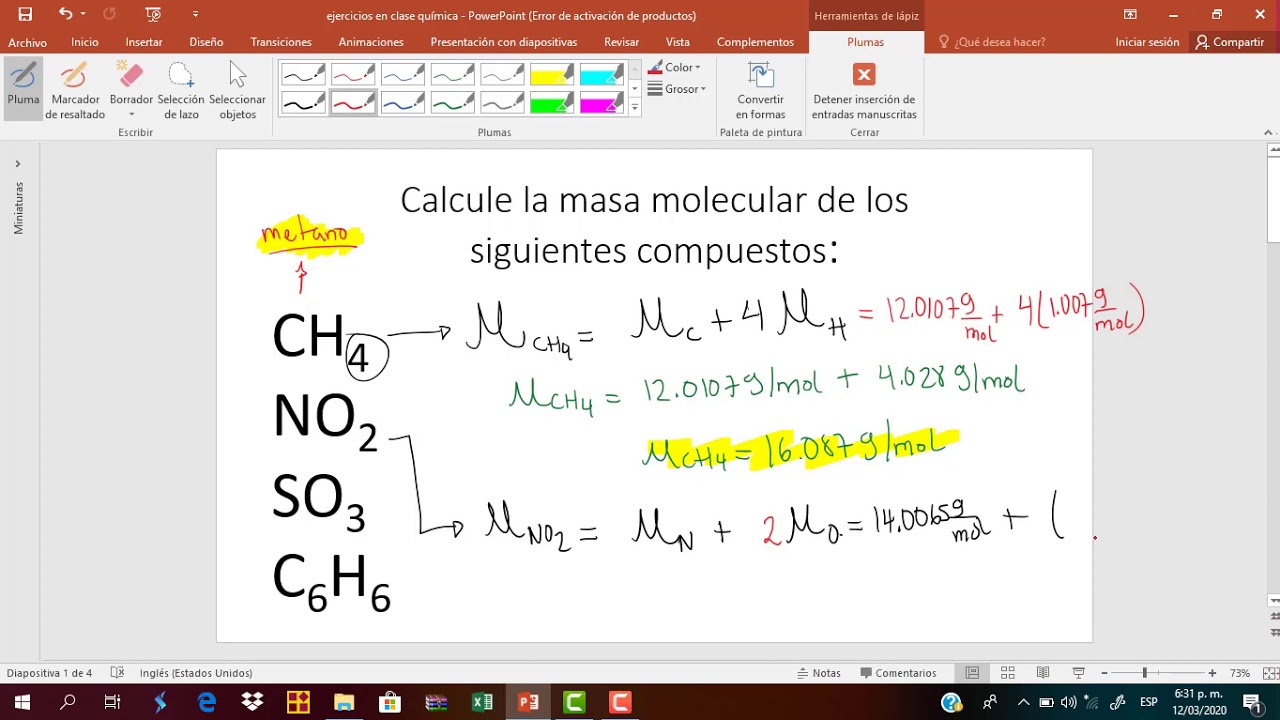
Task: Go up one row in the pen gallery
Action: click(634, 70)
